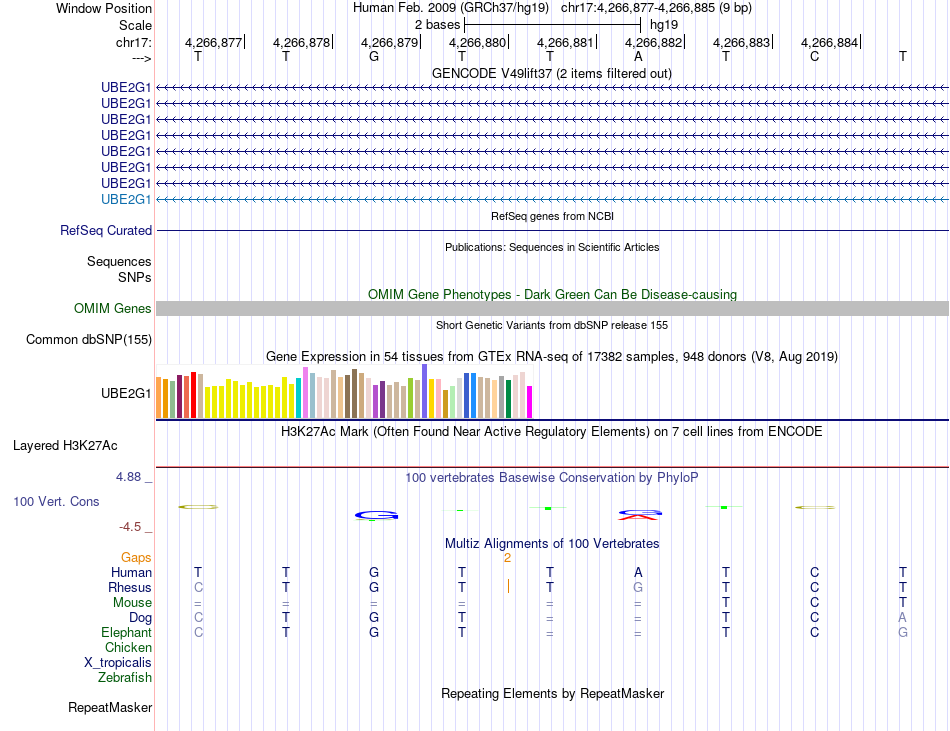Click the faded G in the Elephant row
This screenshot has width=950, height=731.
click(903, 633)
